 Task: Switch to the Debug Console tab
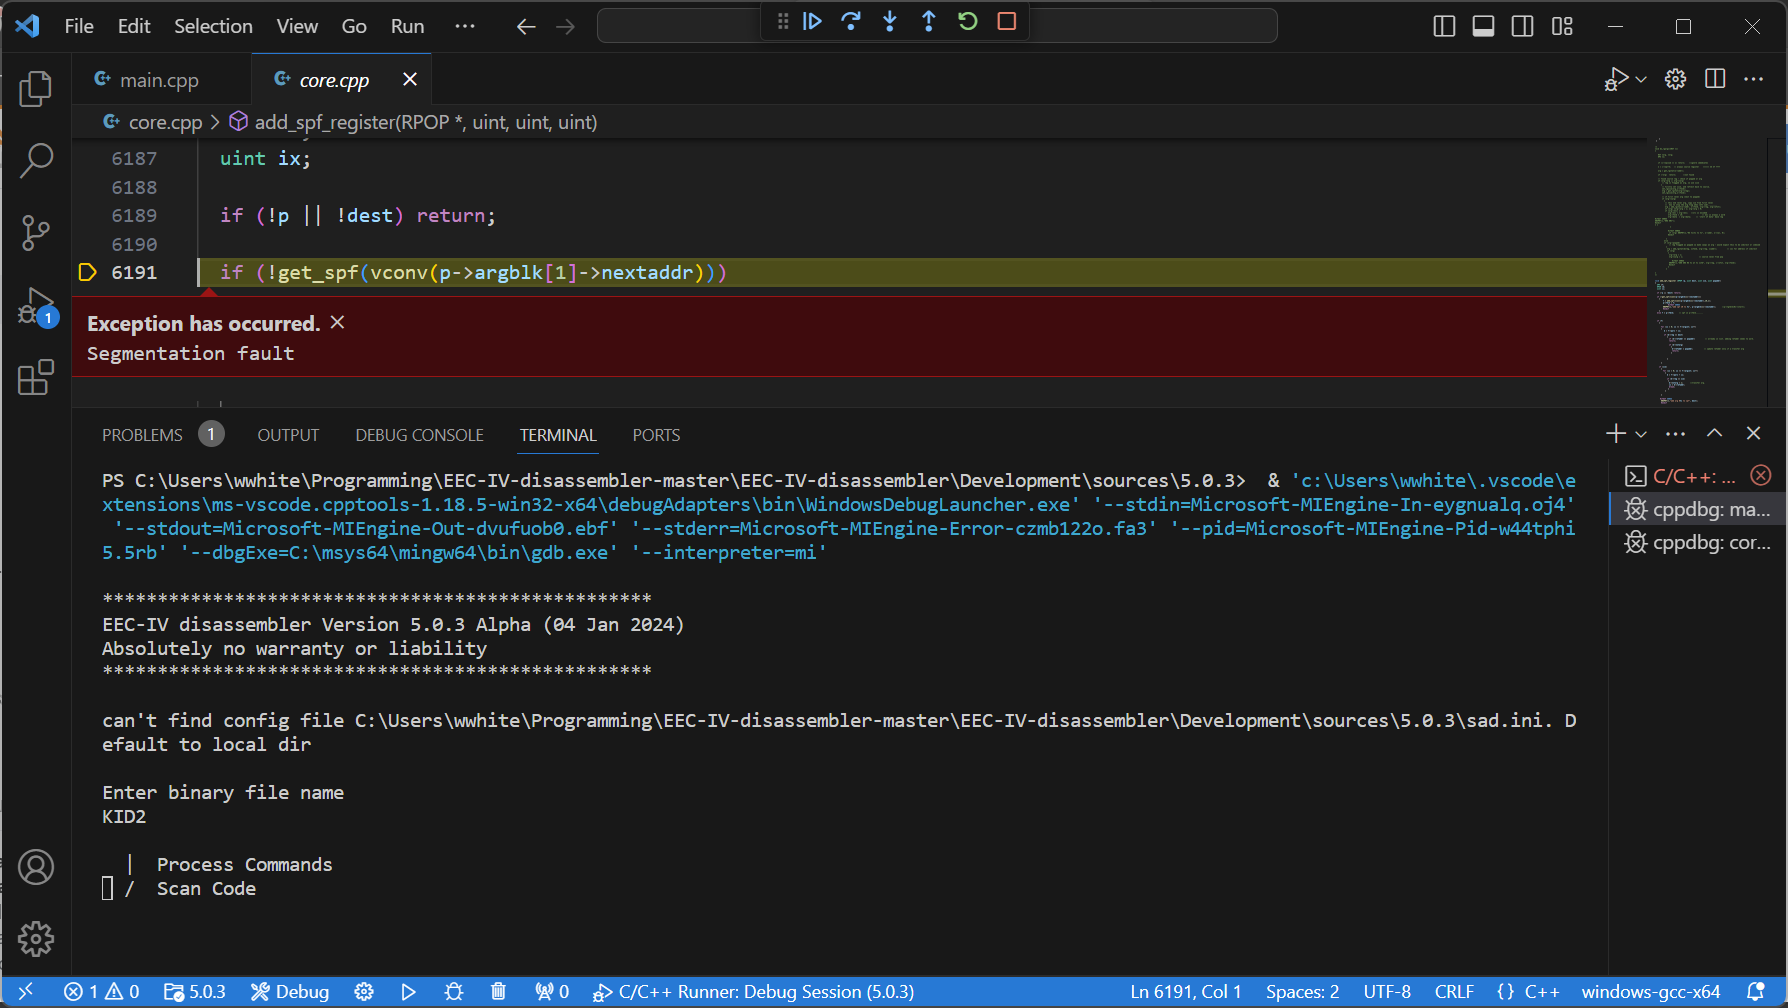coord(419,435)
